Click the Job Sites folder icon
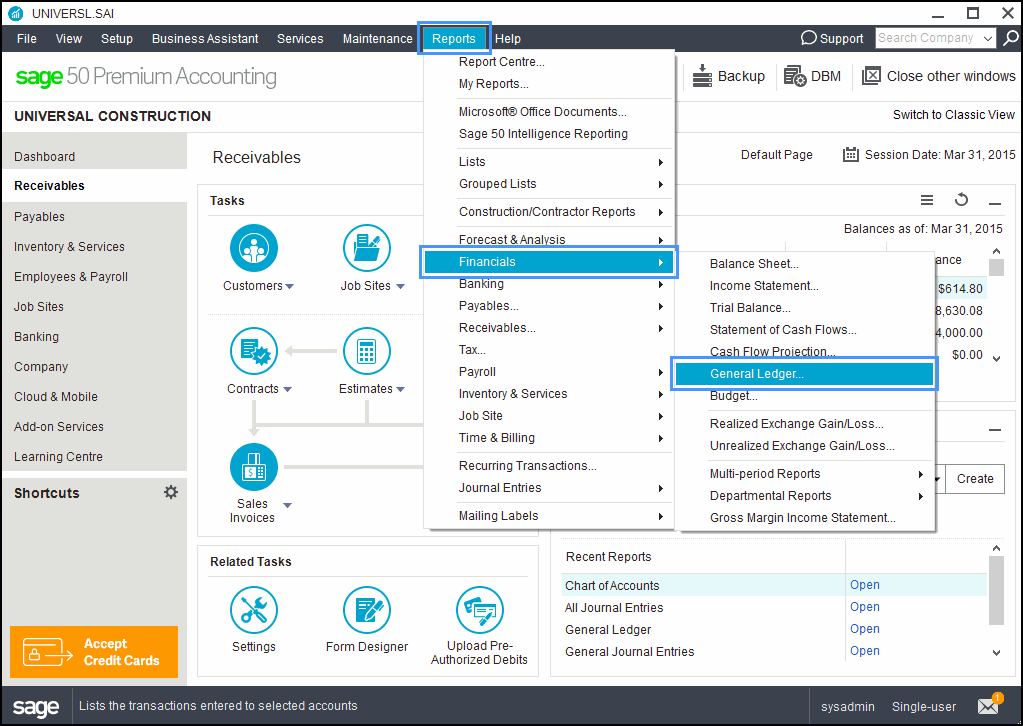 367,249
